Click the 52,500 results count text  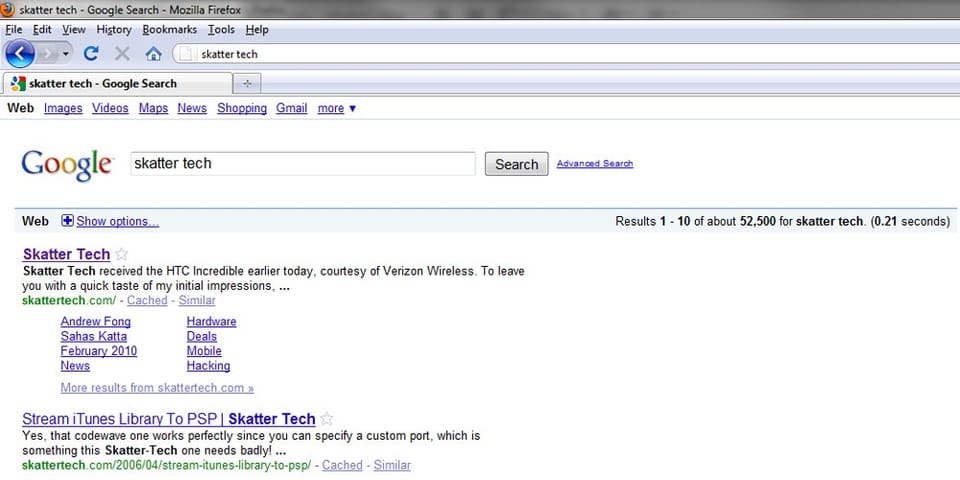tap(758, 221)
